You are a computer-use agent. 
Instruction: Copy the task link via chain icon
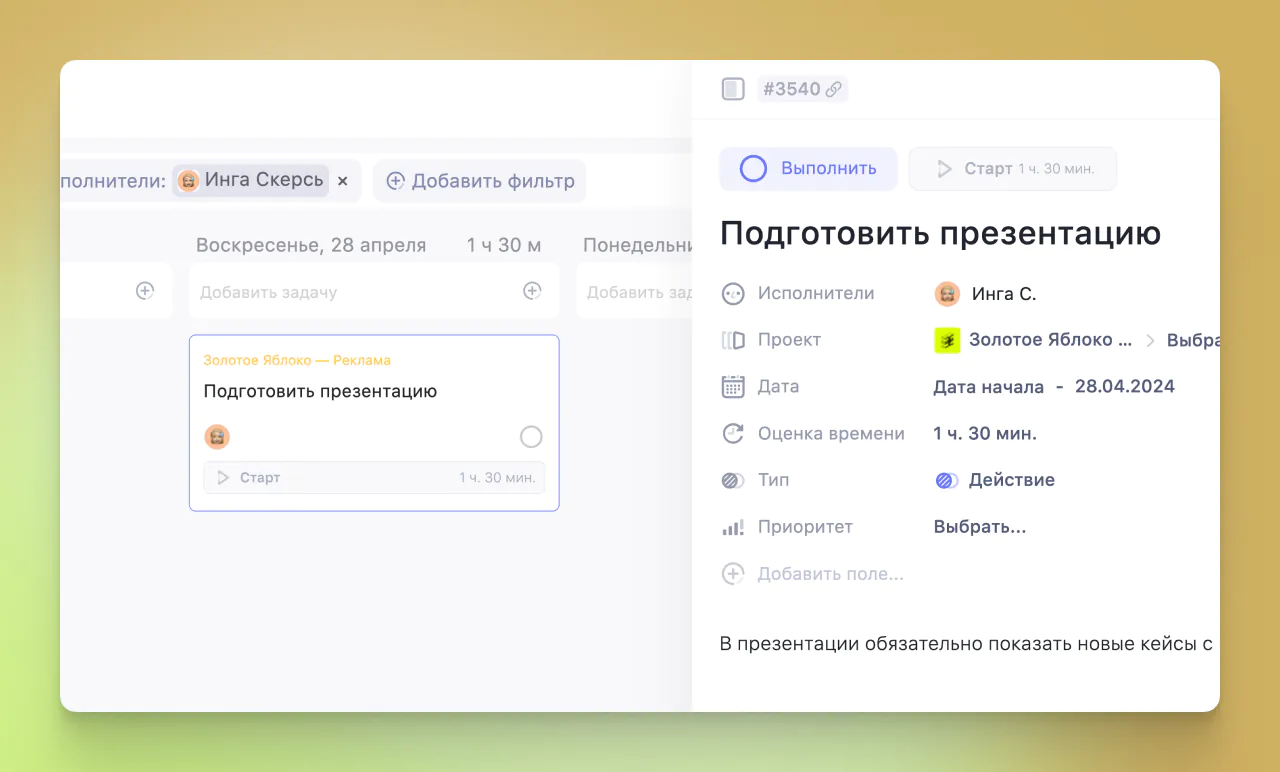831,88
